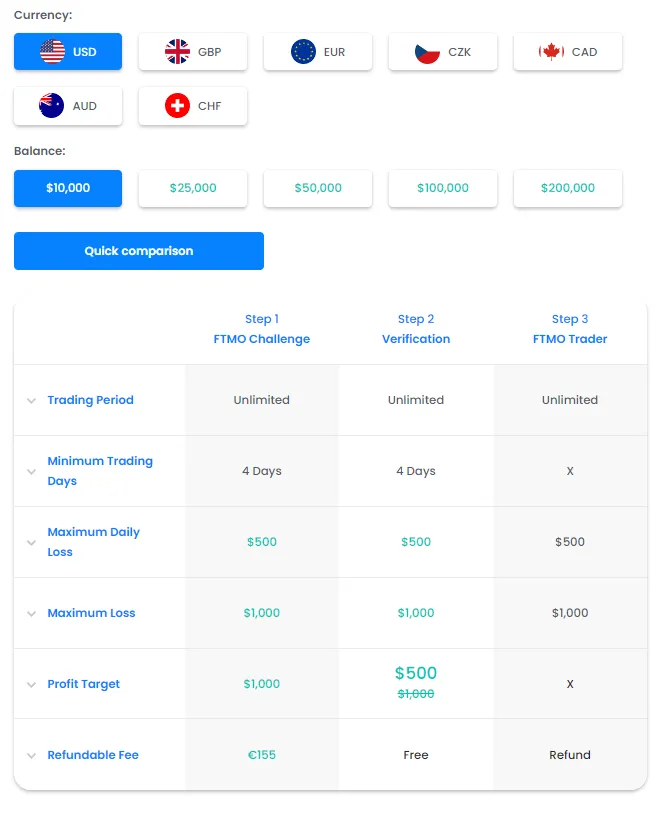The width and height of the screenshot is (659, 823).
Task: Pick the $50,000 balance option
Action: point(317,188)
